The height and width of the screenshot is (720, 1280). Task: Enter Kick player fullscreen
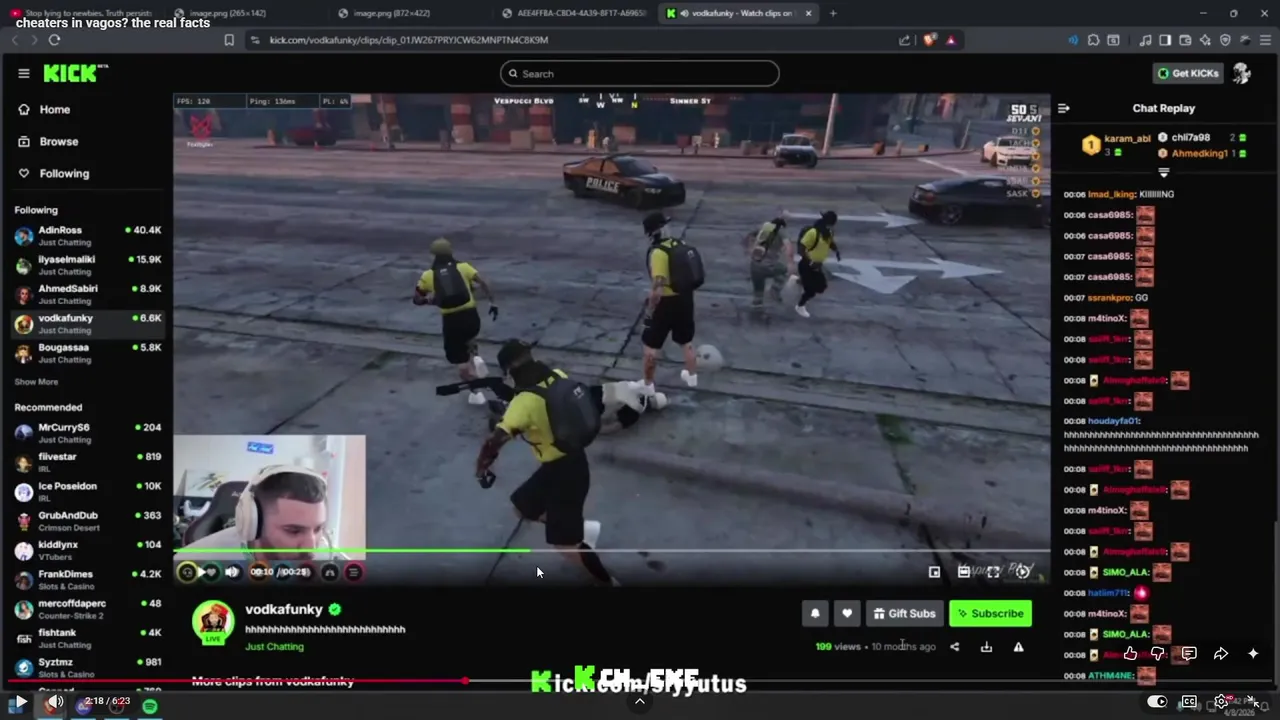coord(993,572)
